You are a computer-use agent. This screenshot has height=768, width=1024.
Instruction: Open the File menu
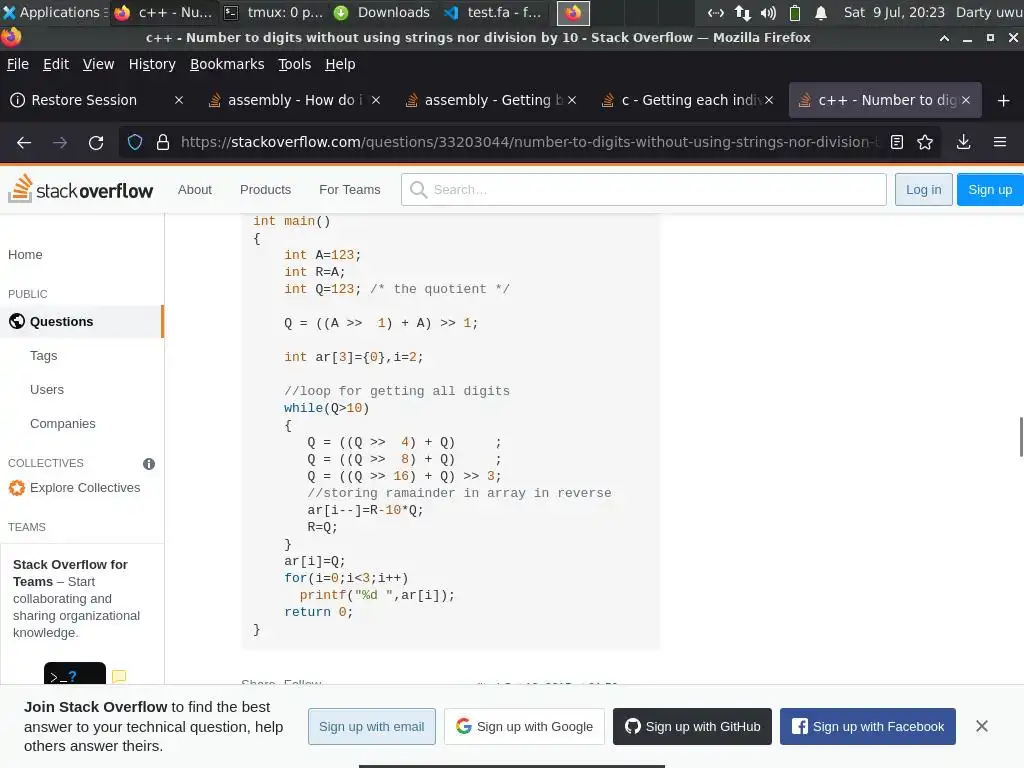click(18, 64)
